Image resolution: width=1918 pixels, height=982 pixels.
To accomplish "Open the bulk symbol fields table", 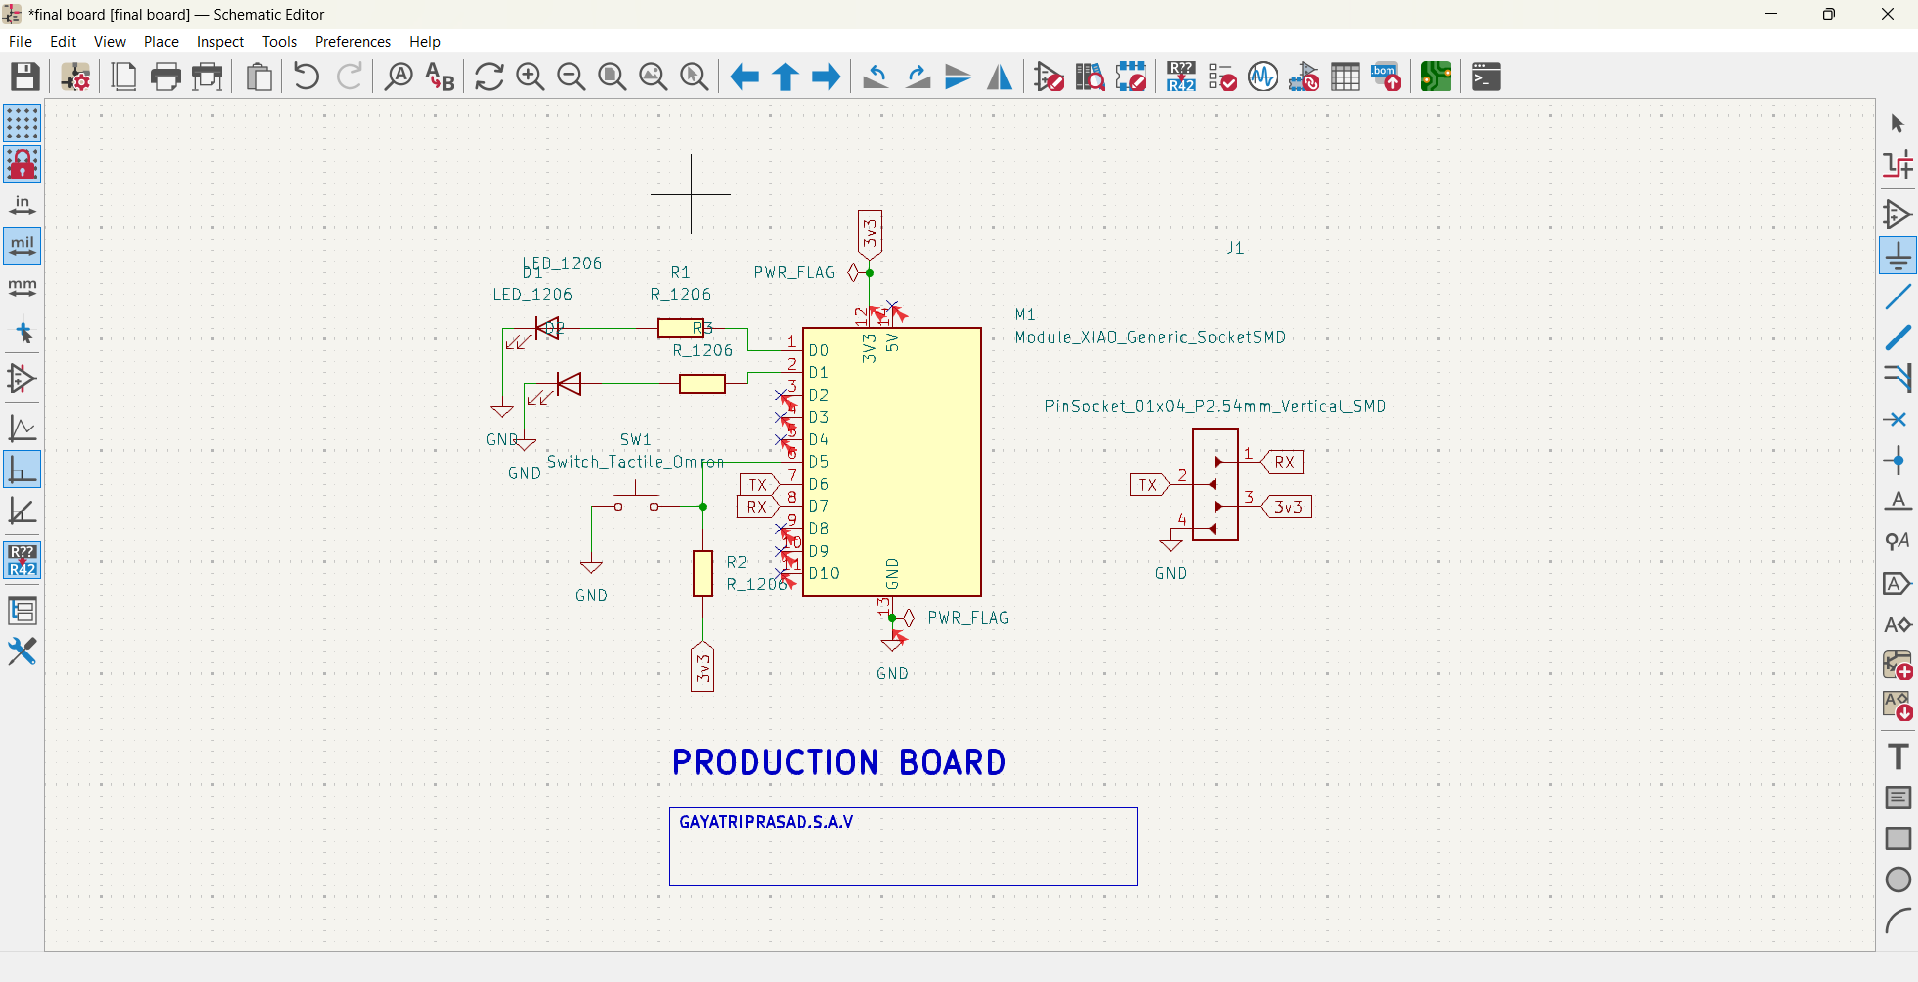I will pyautogui.click(x=1345, y=77).
